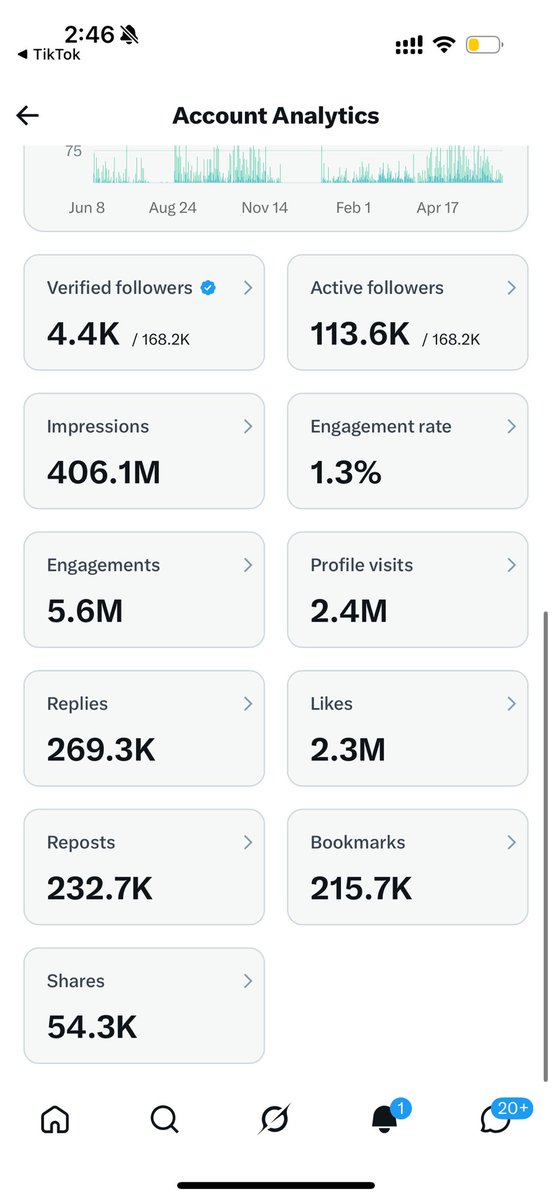Tap the back arrow in the header
Screen dimensions: 552x1200
[x=28, y=116]
